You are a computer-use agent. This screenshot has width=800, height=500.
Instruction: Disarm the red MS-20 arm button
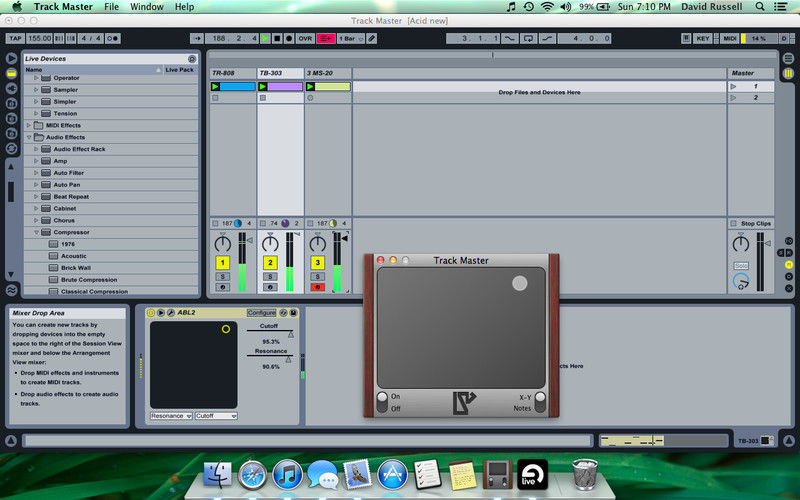[x=317, y=287]
